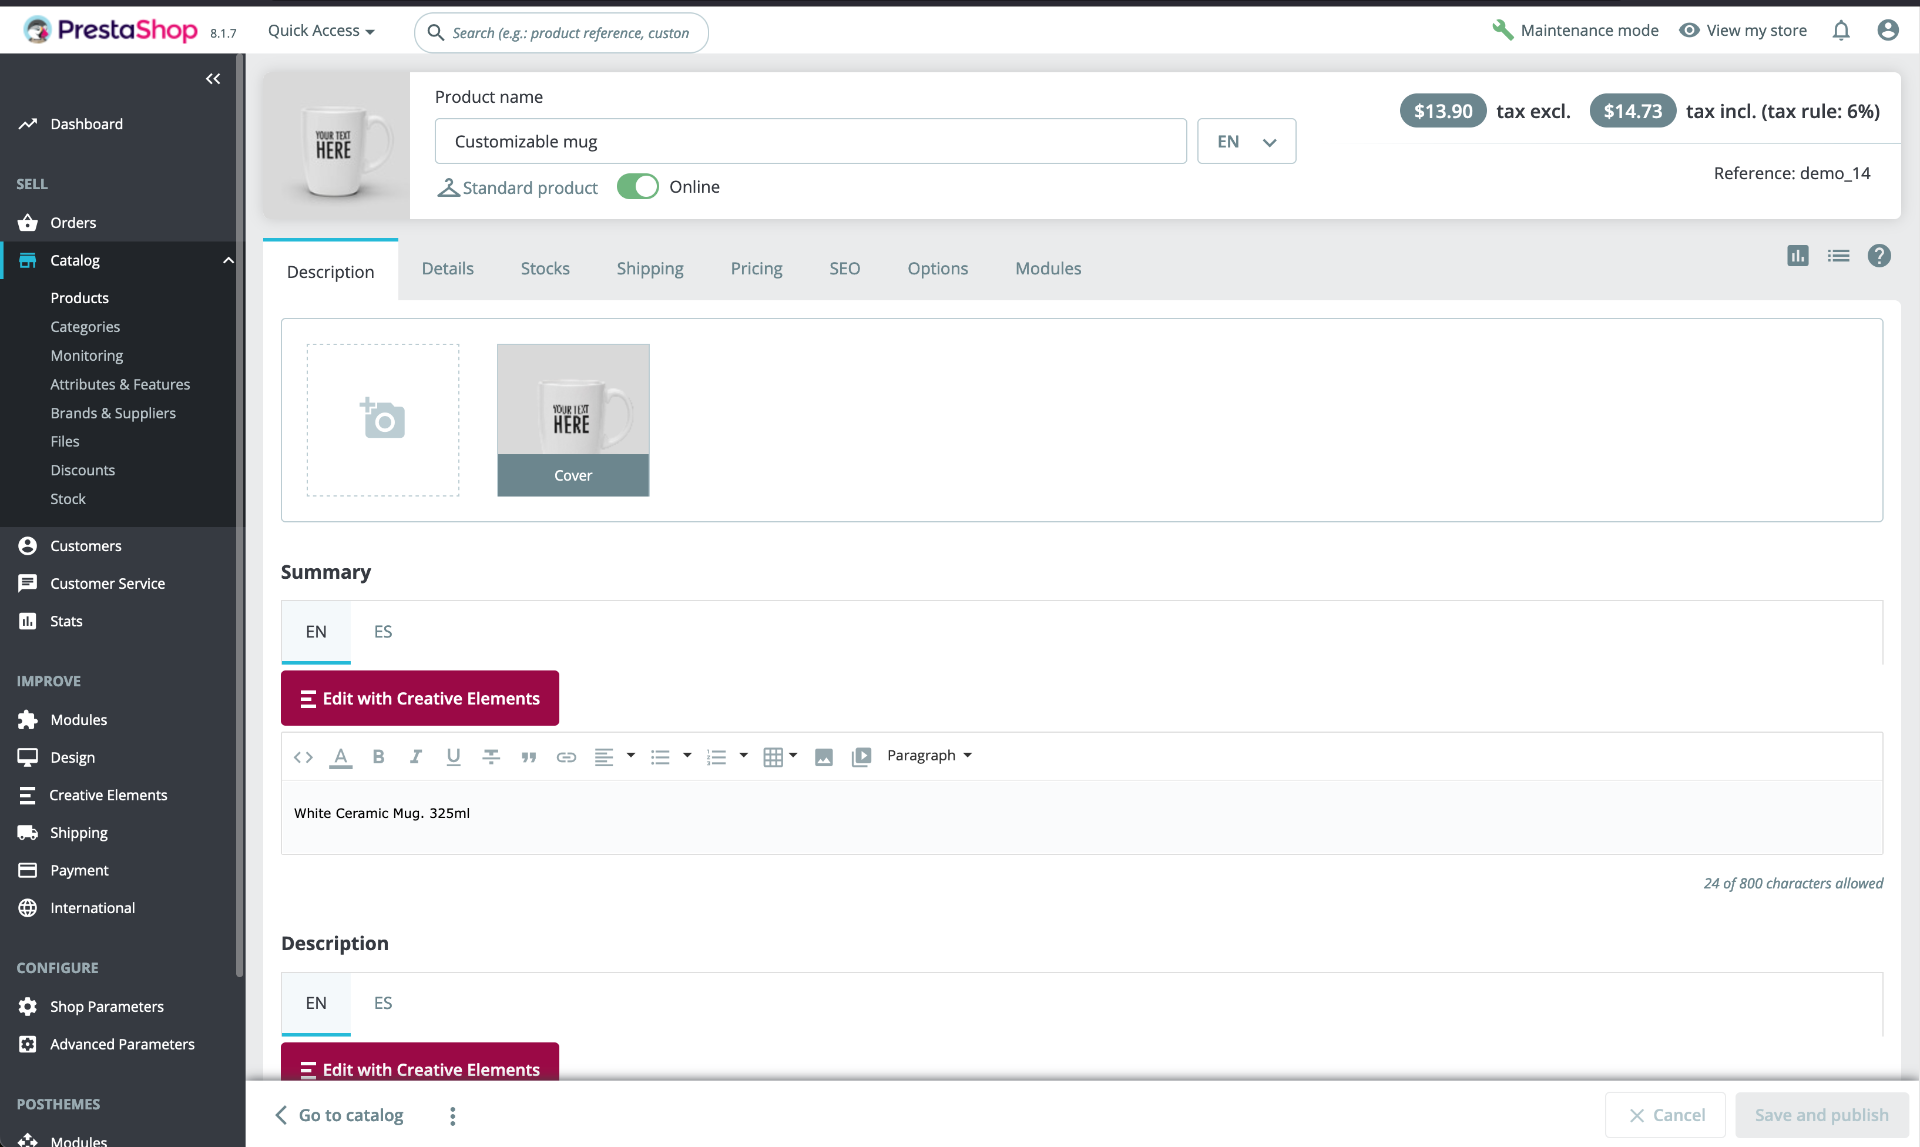
Task: Expand the Paragraph format dropdown
Action: tap(929, 756)
